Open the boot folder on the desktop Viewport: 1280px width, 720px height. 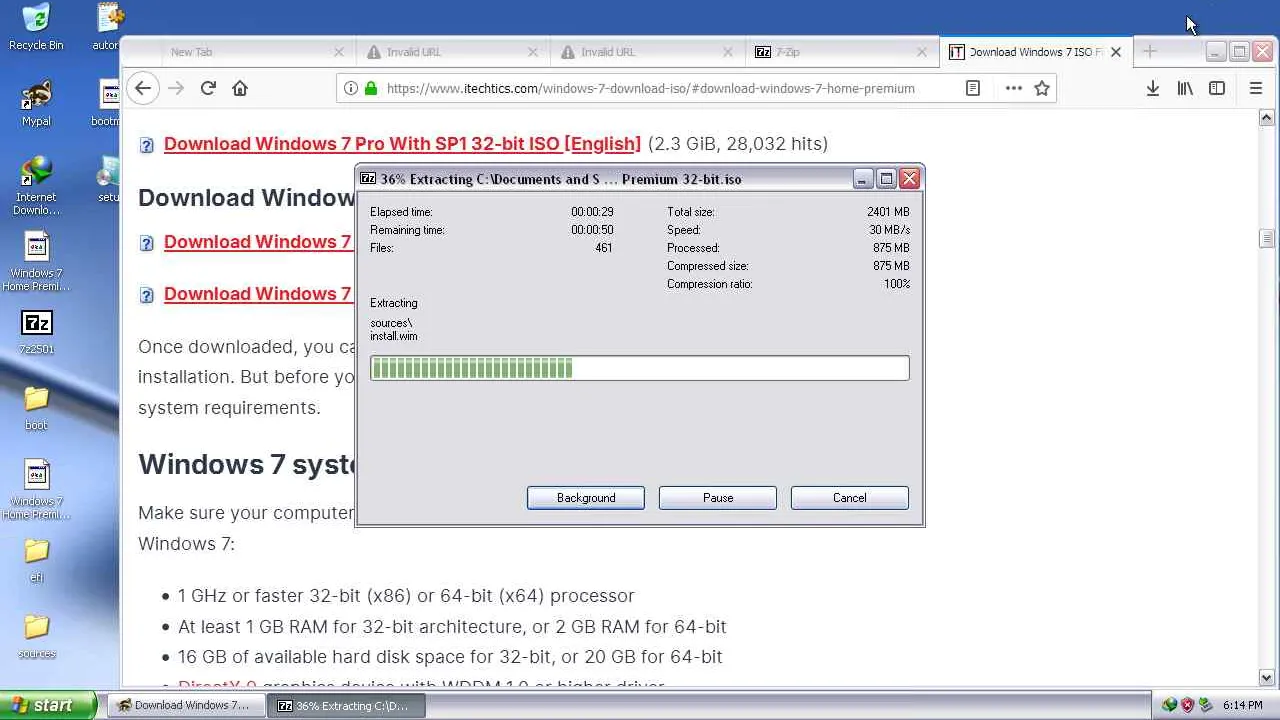pos(36,408)
